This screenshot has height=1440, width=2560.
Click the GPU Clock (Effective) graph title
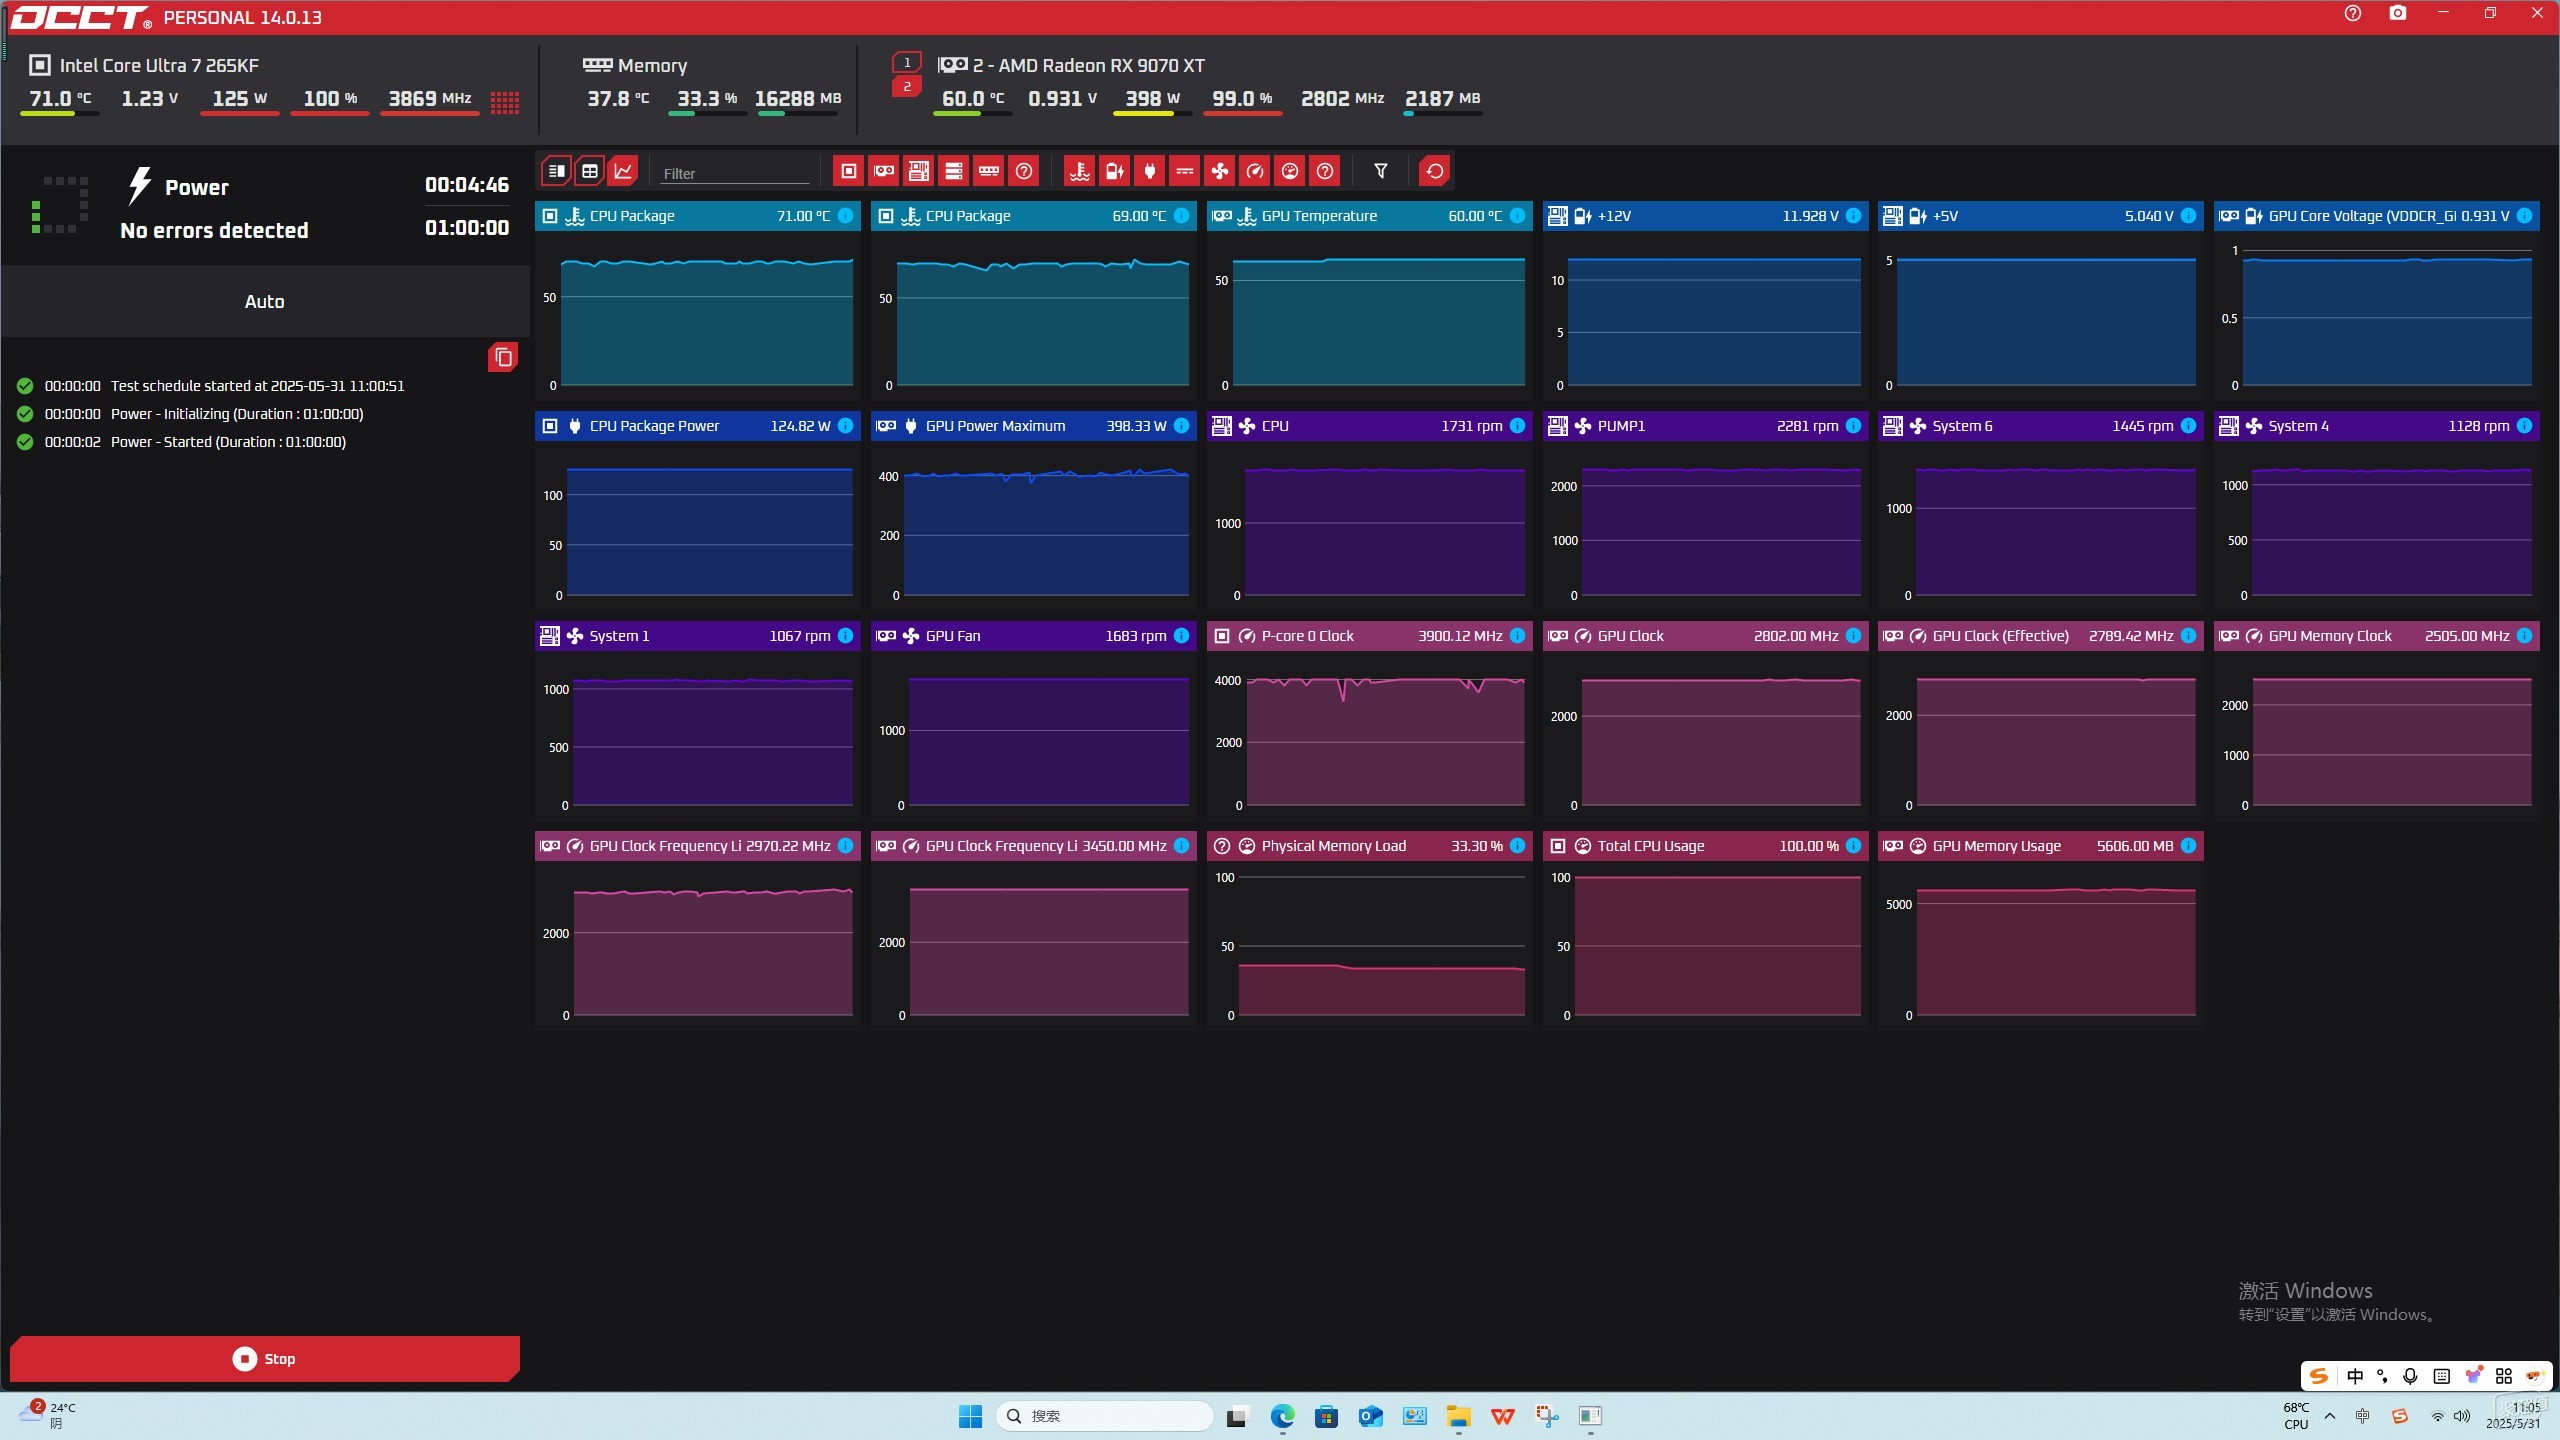(2000, 636)
